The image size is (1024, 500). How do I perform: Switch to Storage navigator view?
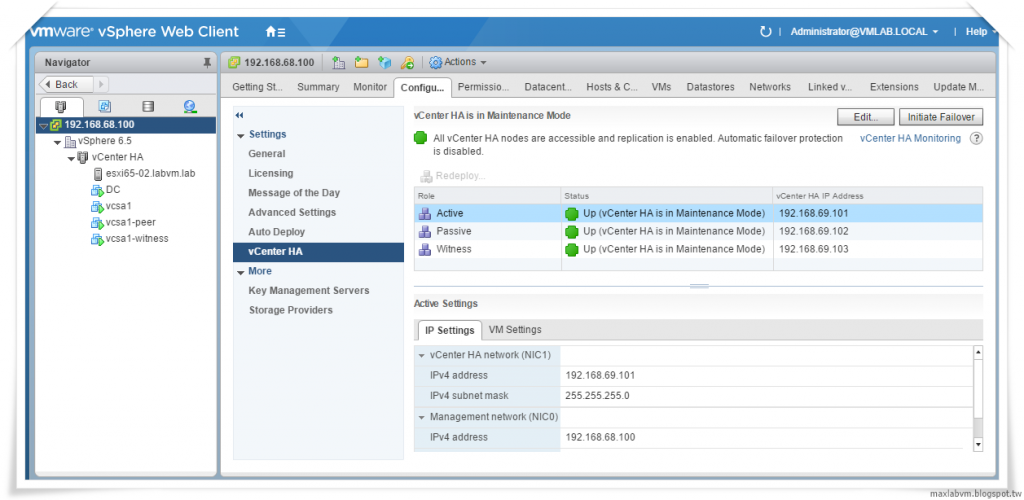click(148, 106)
